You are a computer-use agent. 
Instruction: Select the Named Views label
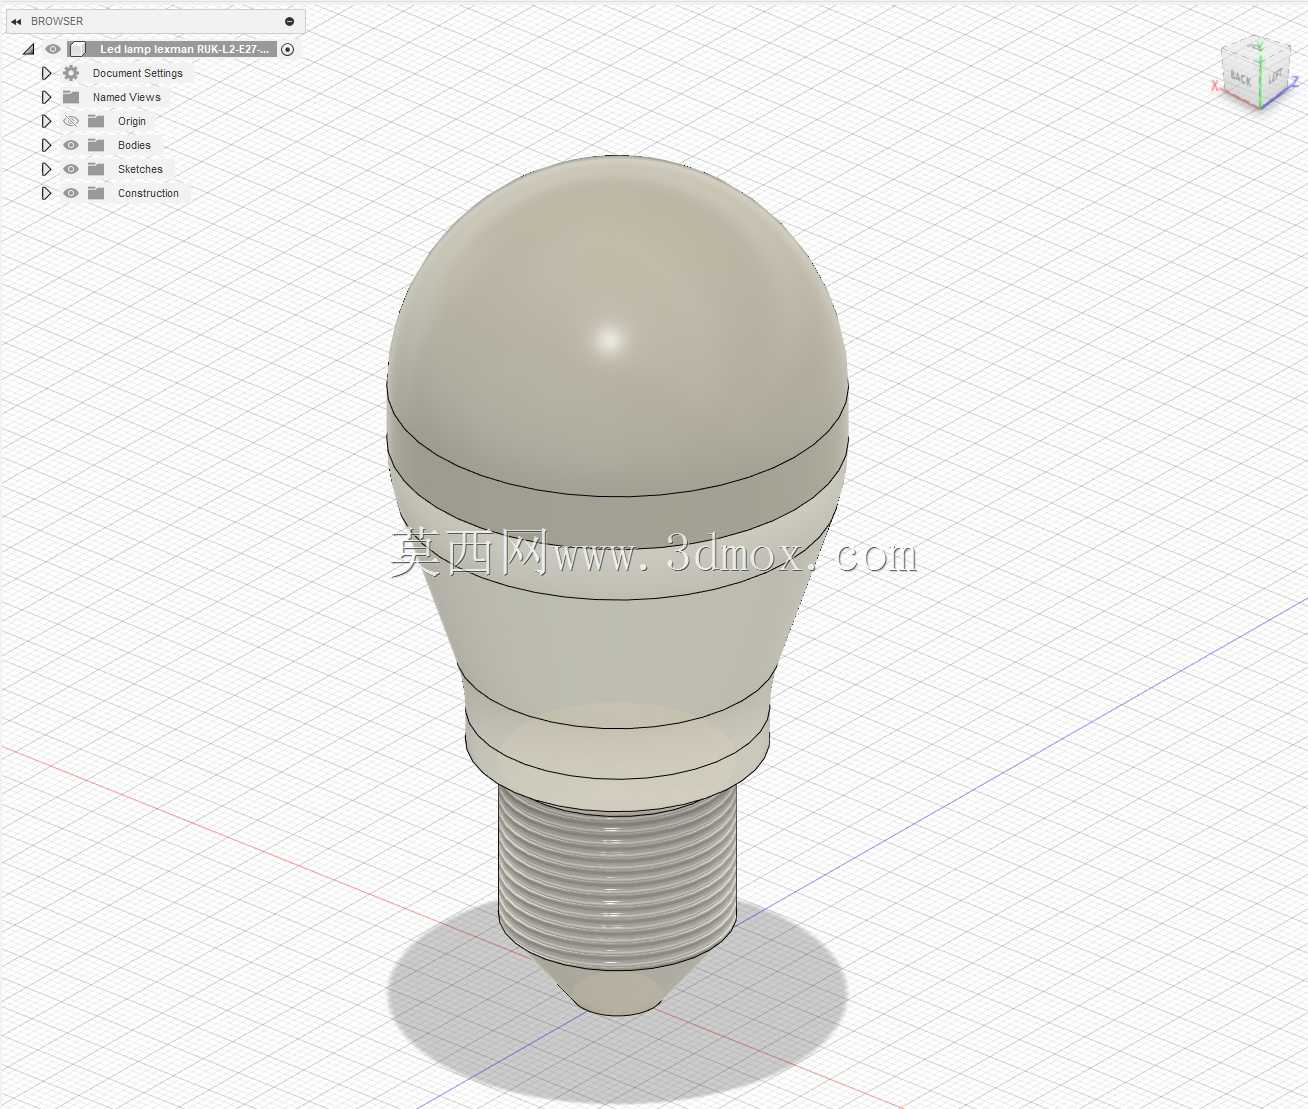click(127, 97)
